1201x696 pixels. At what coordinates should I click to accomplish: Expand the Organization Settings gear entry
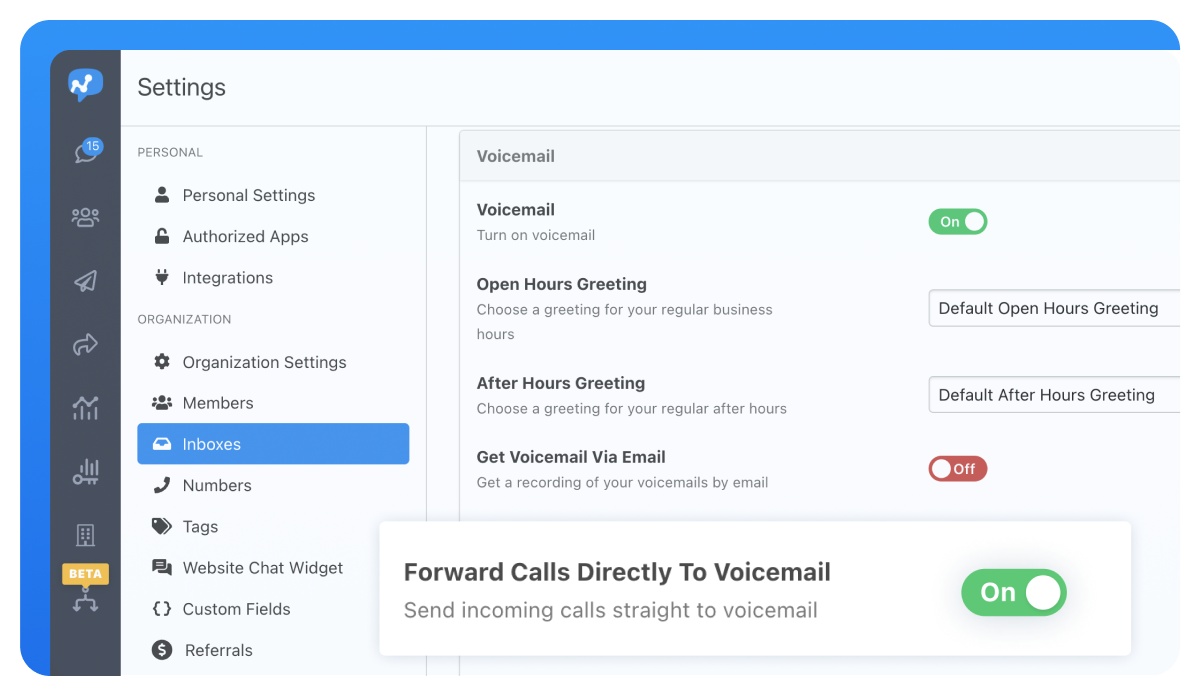coord(264,362)
